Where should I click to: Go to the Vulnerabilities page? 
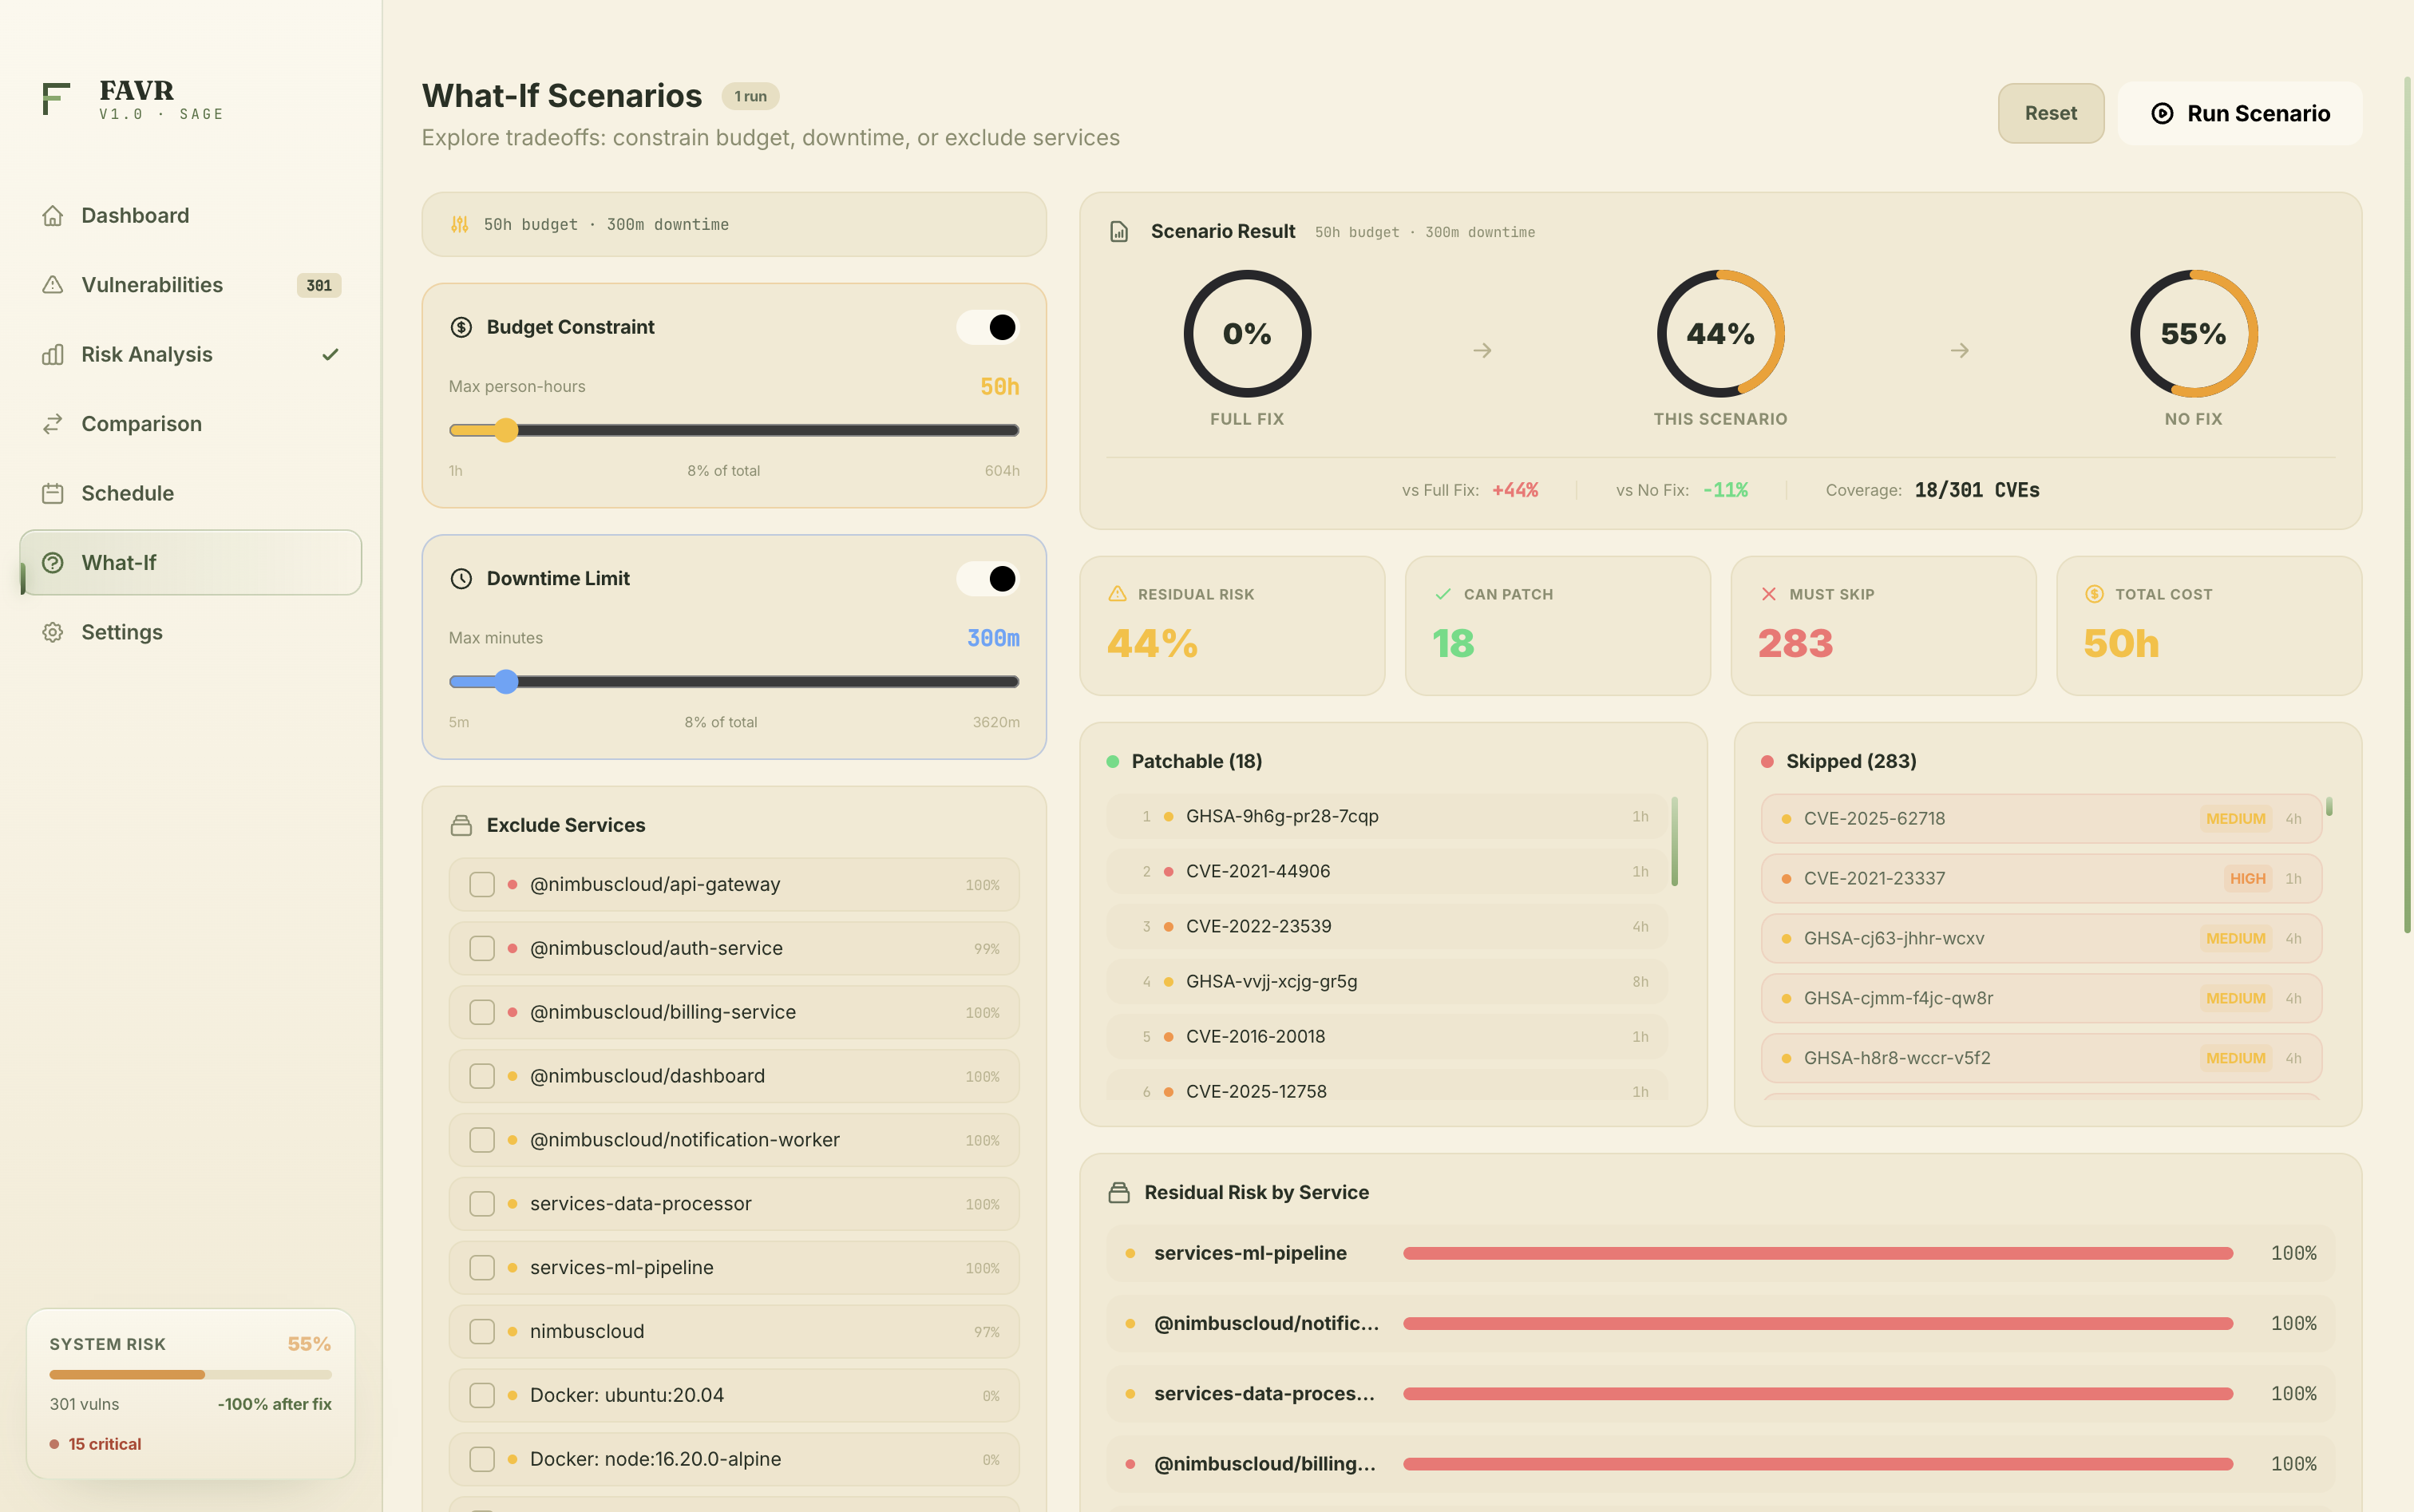[152, 285]
